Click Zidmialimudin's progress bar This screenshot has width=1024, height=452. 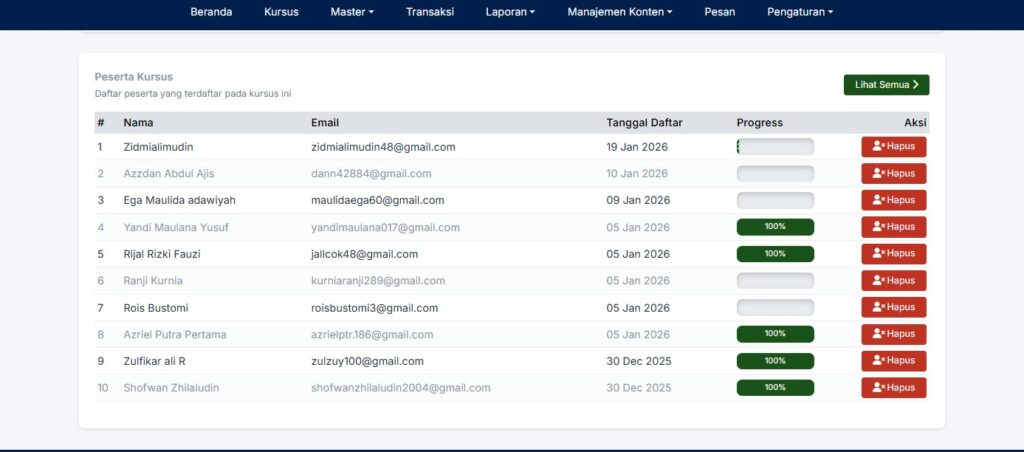(x=775, y=147)
